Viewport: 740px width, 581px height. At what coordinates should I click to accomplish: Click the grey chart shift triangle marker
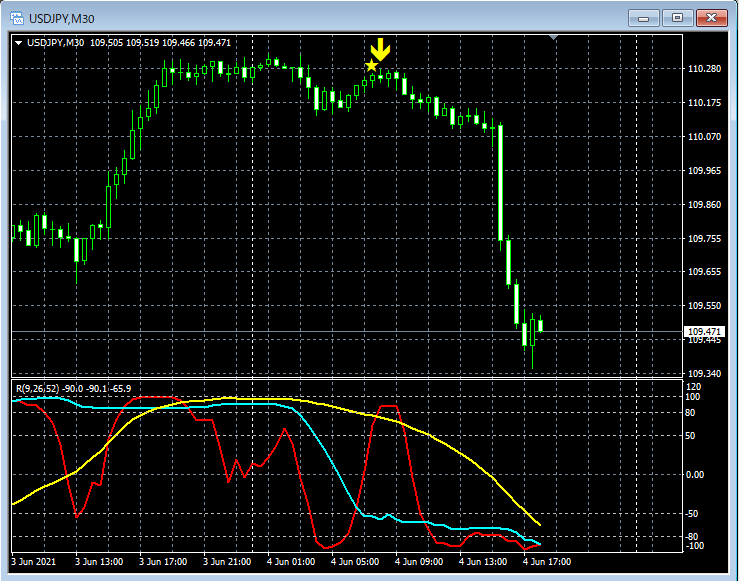click(554, 37)
